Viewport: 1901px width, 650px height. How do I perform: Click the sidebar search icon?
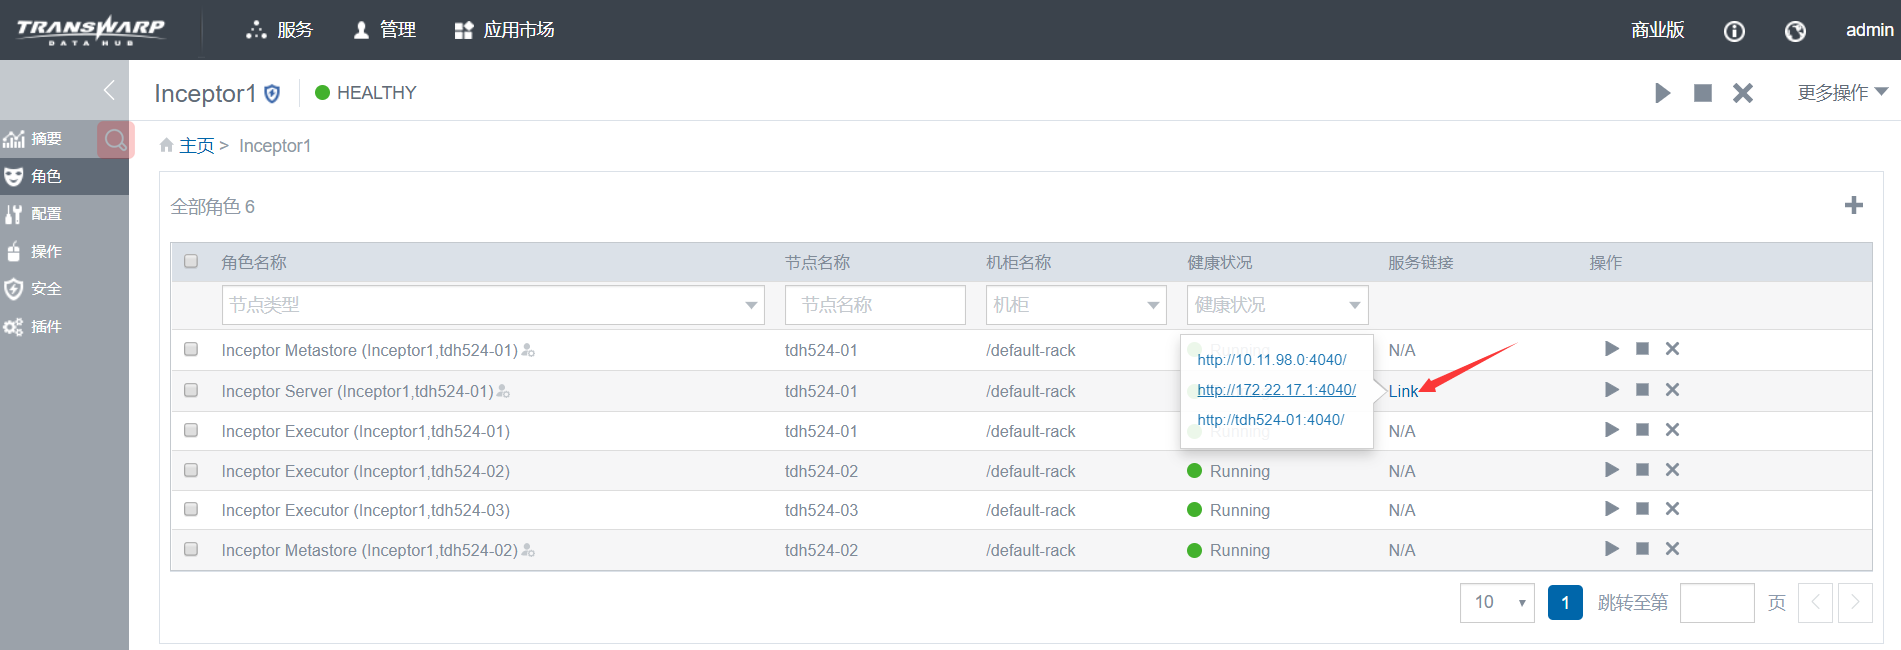(115, 139)
